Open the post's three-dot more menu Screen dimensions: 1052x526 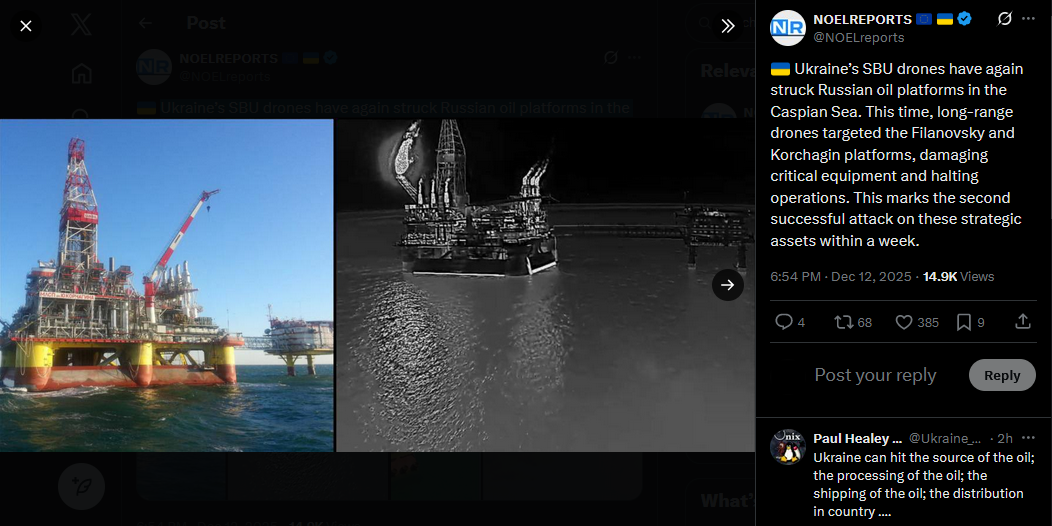(x=1029, y=19)
